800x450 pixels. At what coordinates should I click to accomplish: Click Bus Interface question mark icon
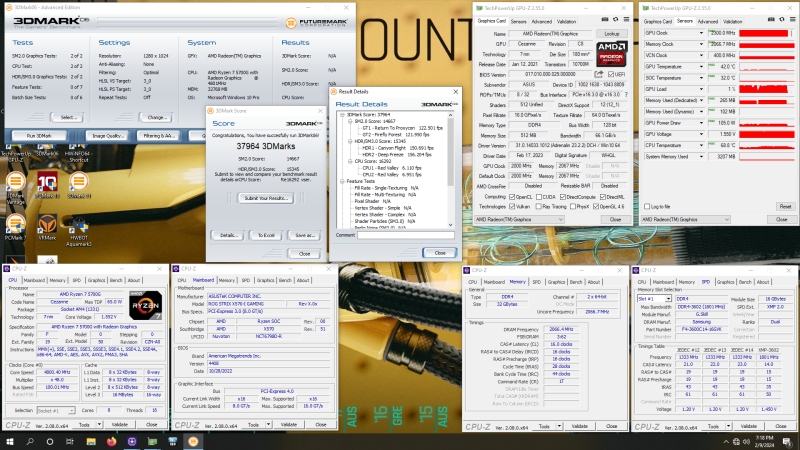point(626,95)
